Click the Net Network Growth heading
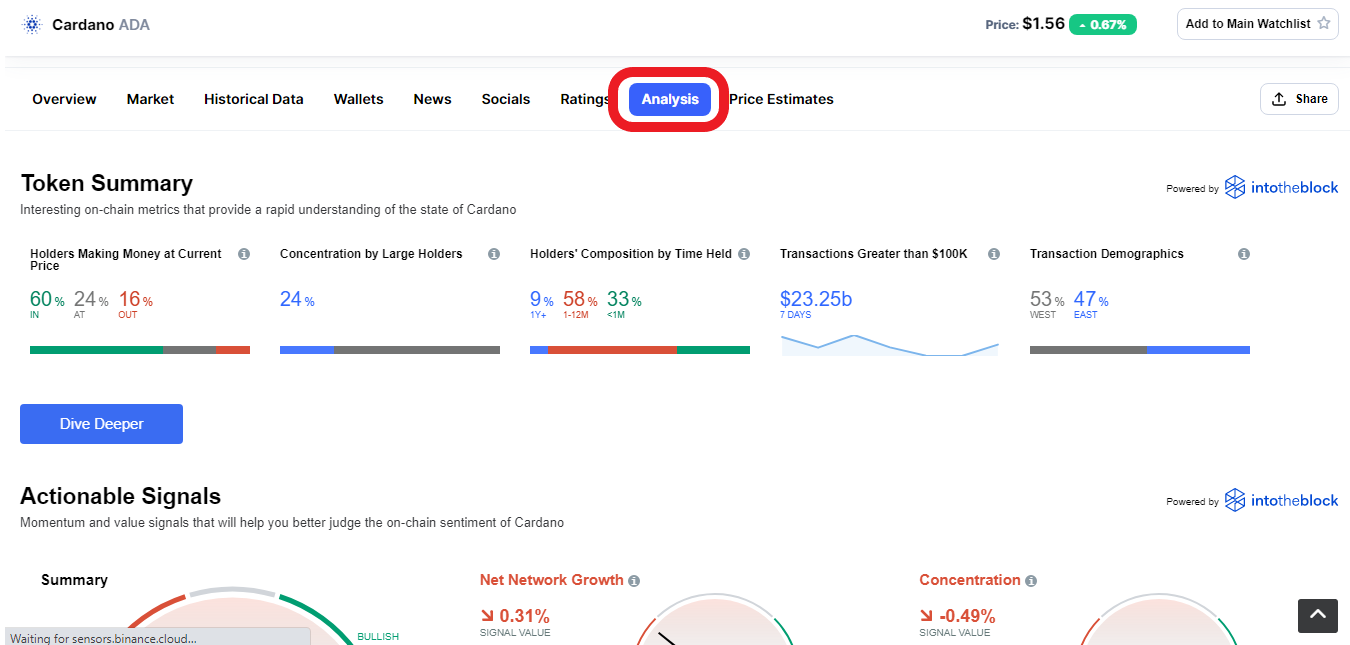1350x645 pixels. (551, 580)
